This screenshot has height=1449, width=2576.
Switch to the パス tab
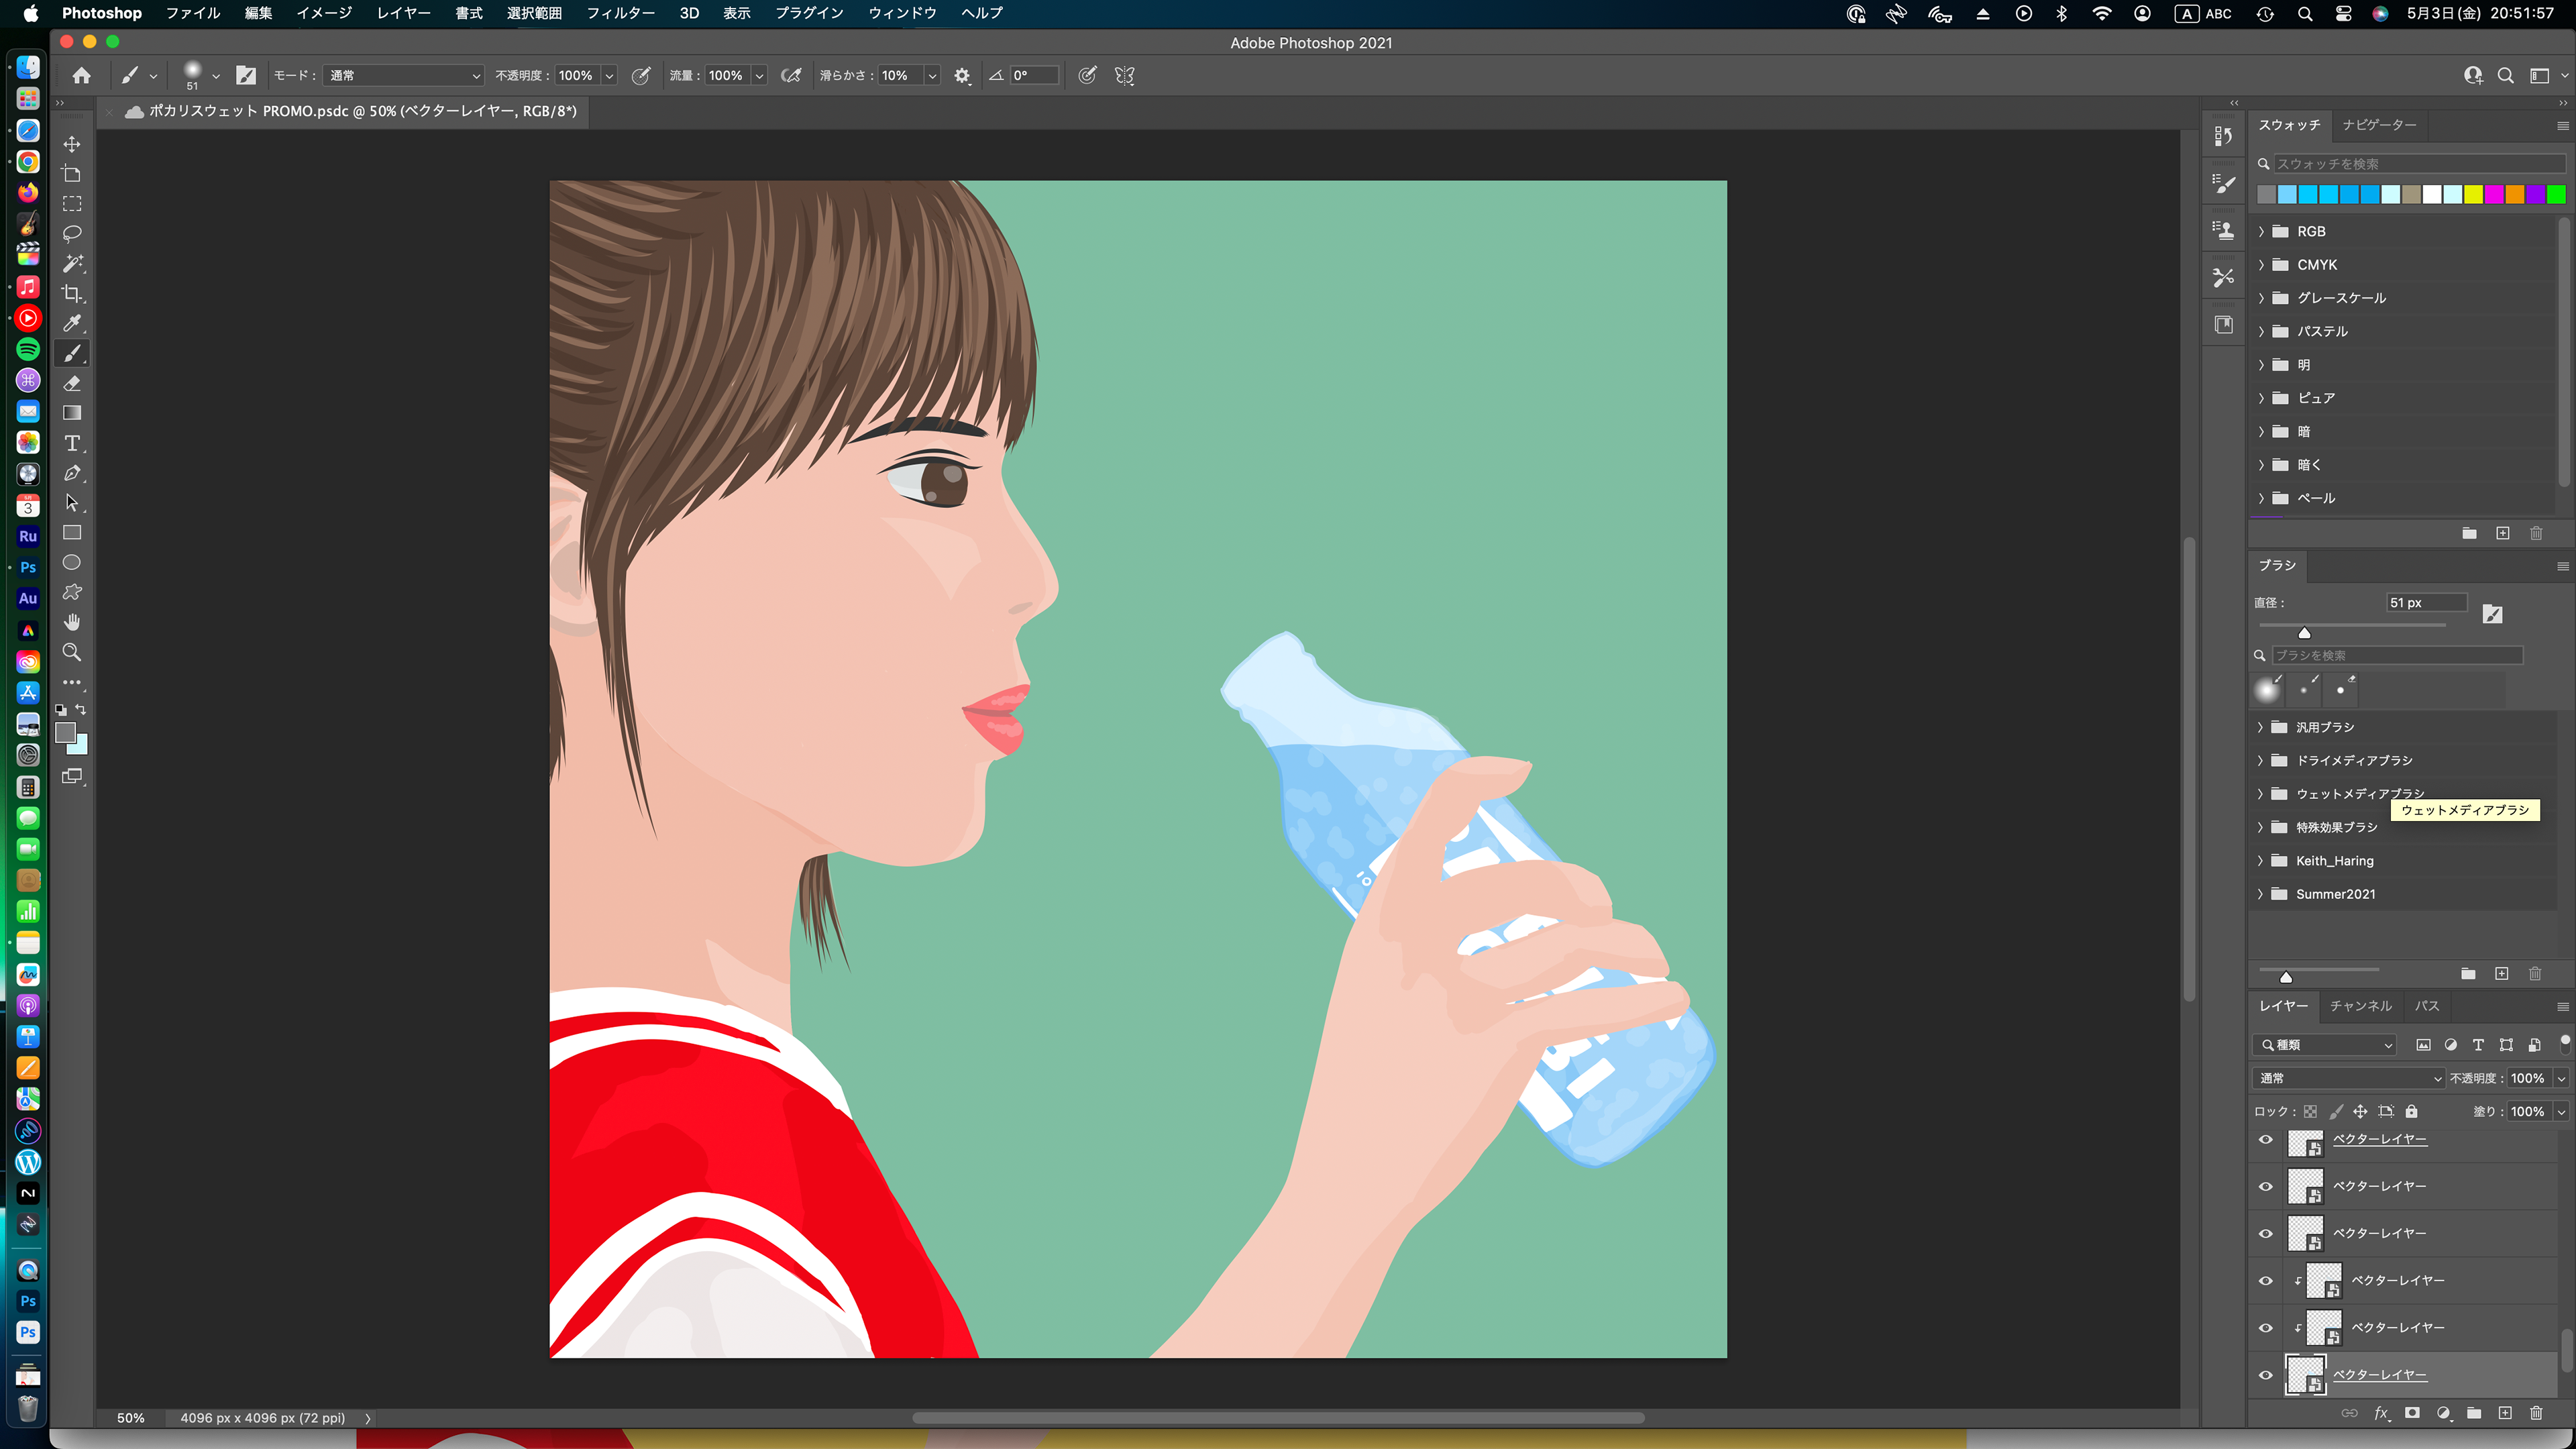pyautogui.click(x=2427, y=1006)
